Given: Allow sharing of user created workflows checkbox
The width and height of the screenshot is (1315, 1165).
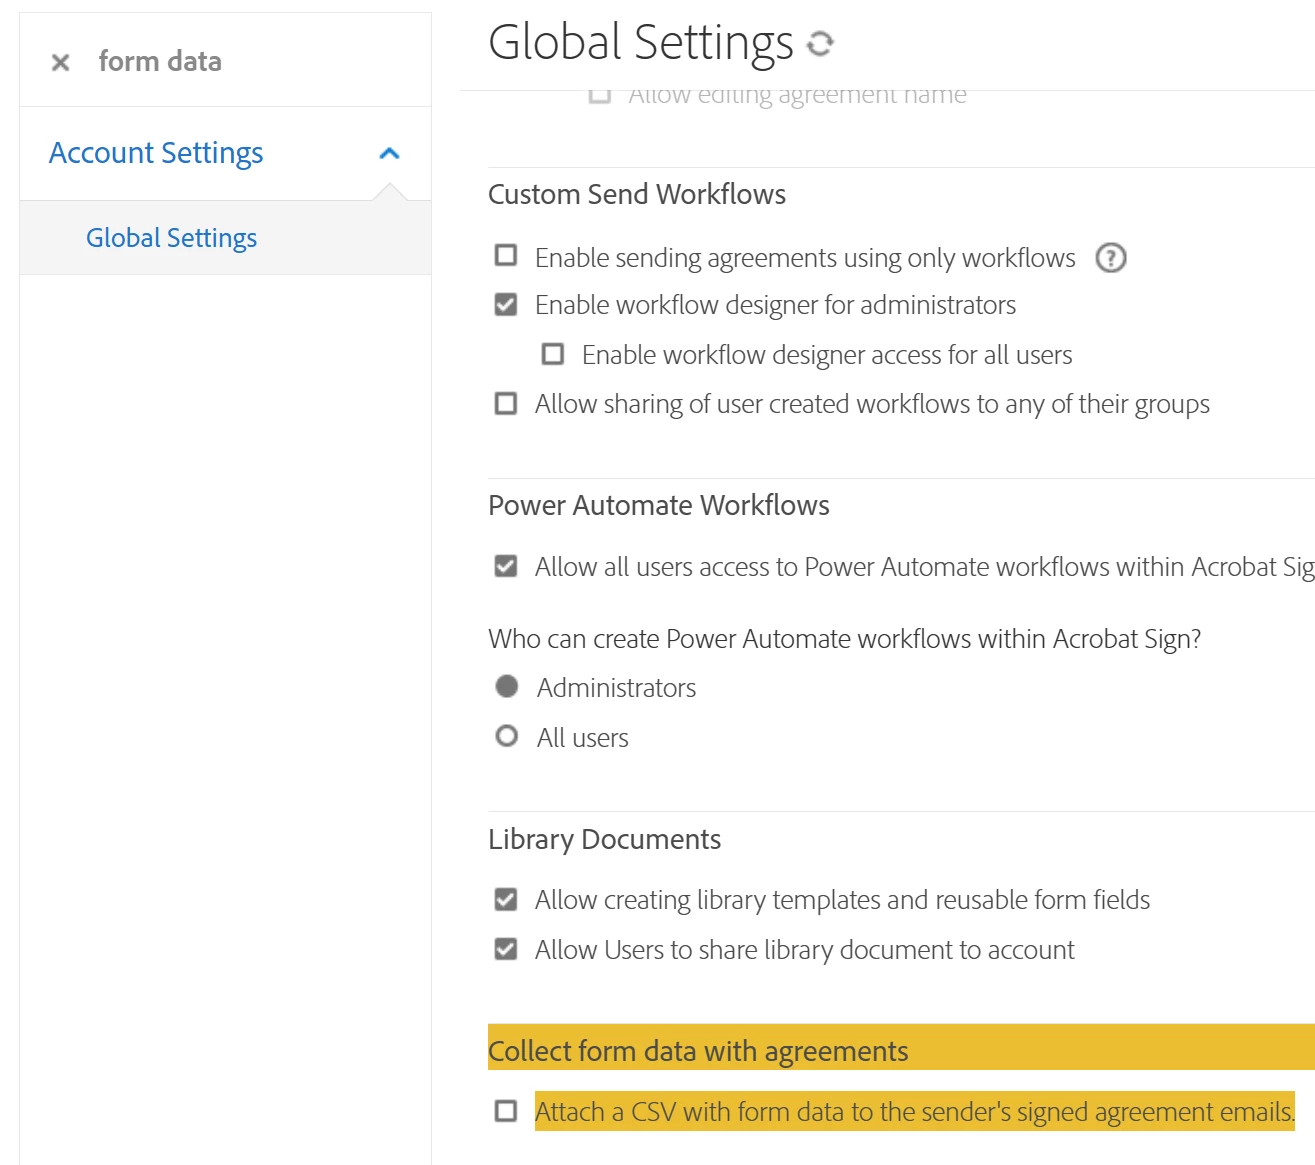Looking at the screenshot, I should 506,404.
